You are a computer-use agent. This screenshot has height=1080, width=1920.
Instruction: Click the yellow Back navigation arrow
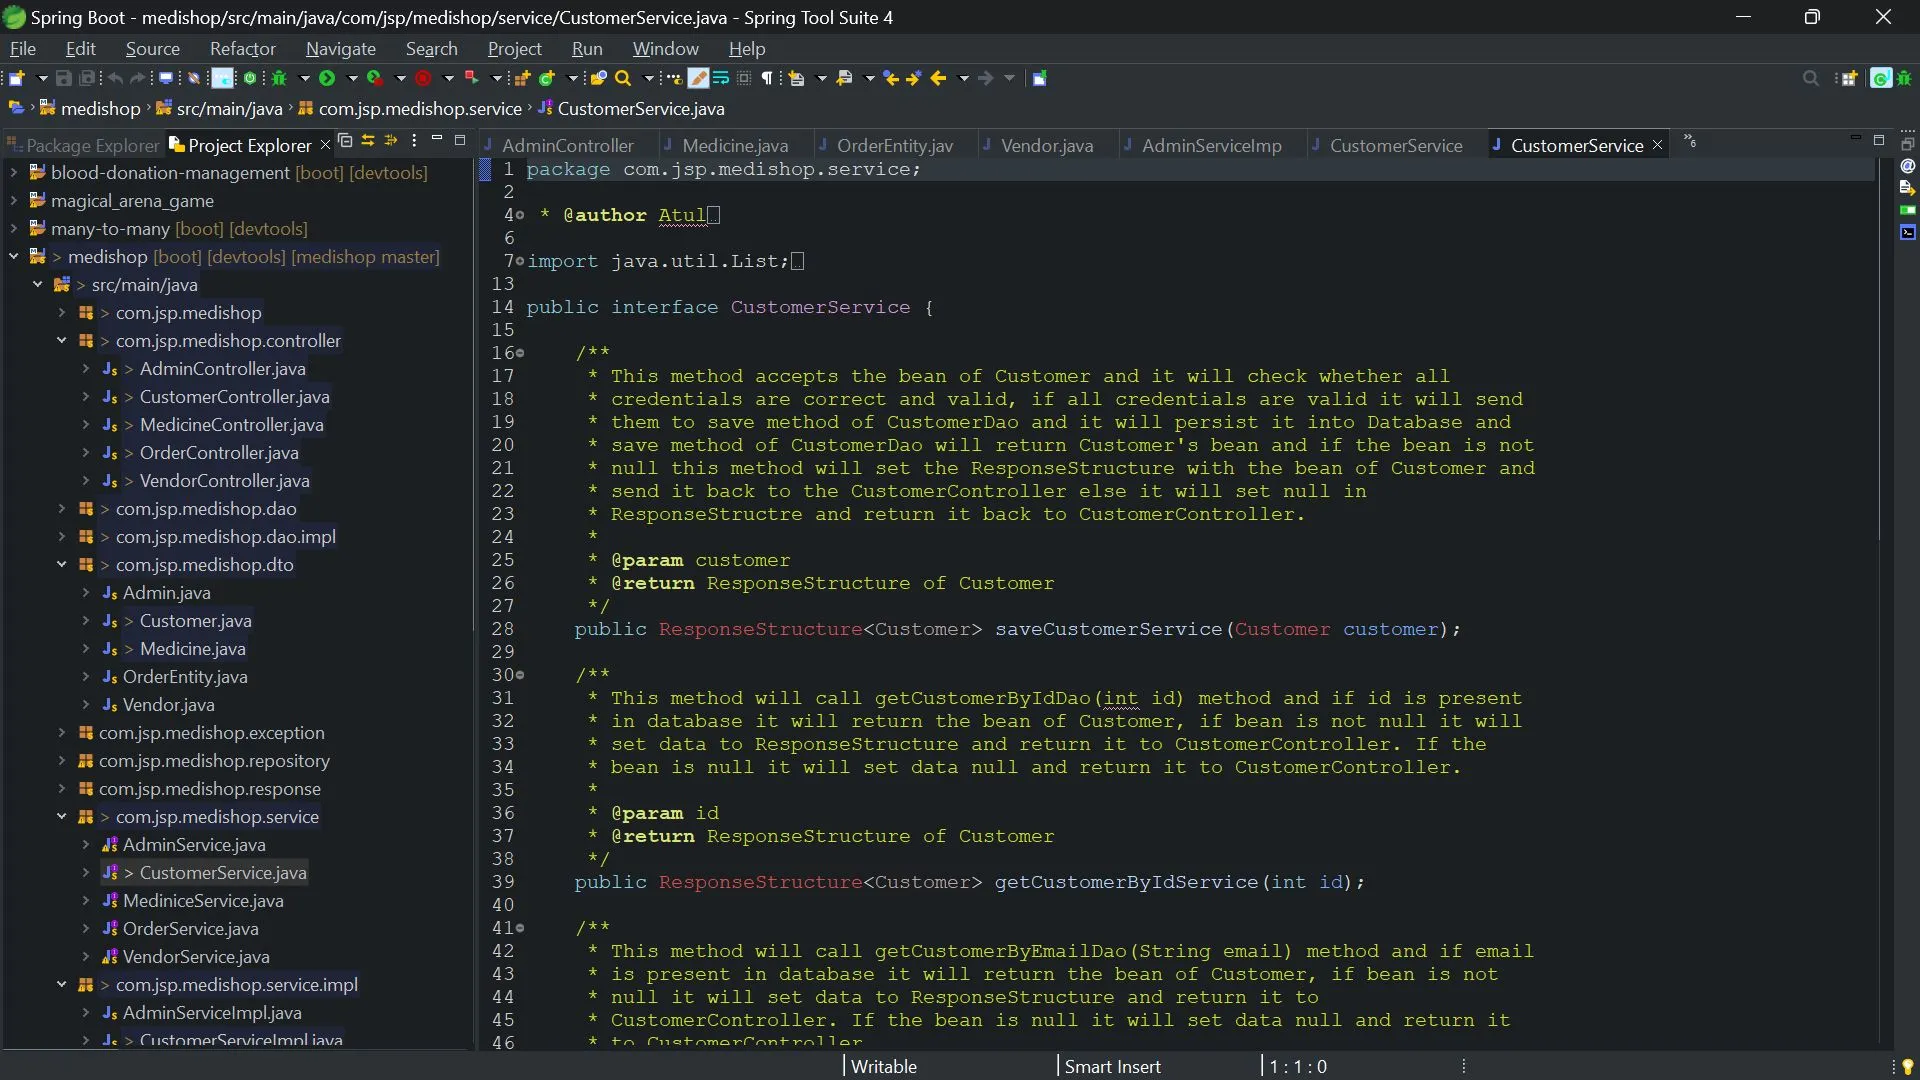pos(938,78)
